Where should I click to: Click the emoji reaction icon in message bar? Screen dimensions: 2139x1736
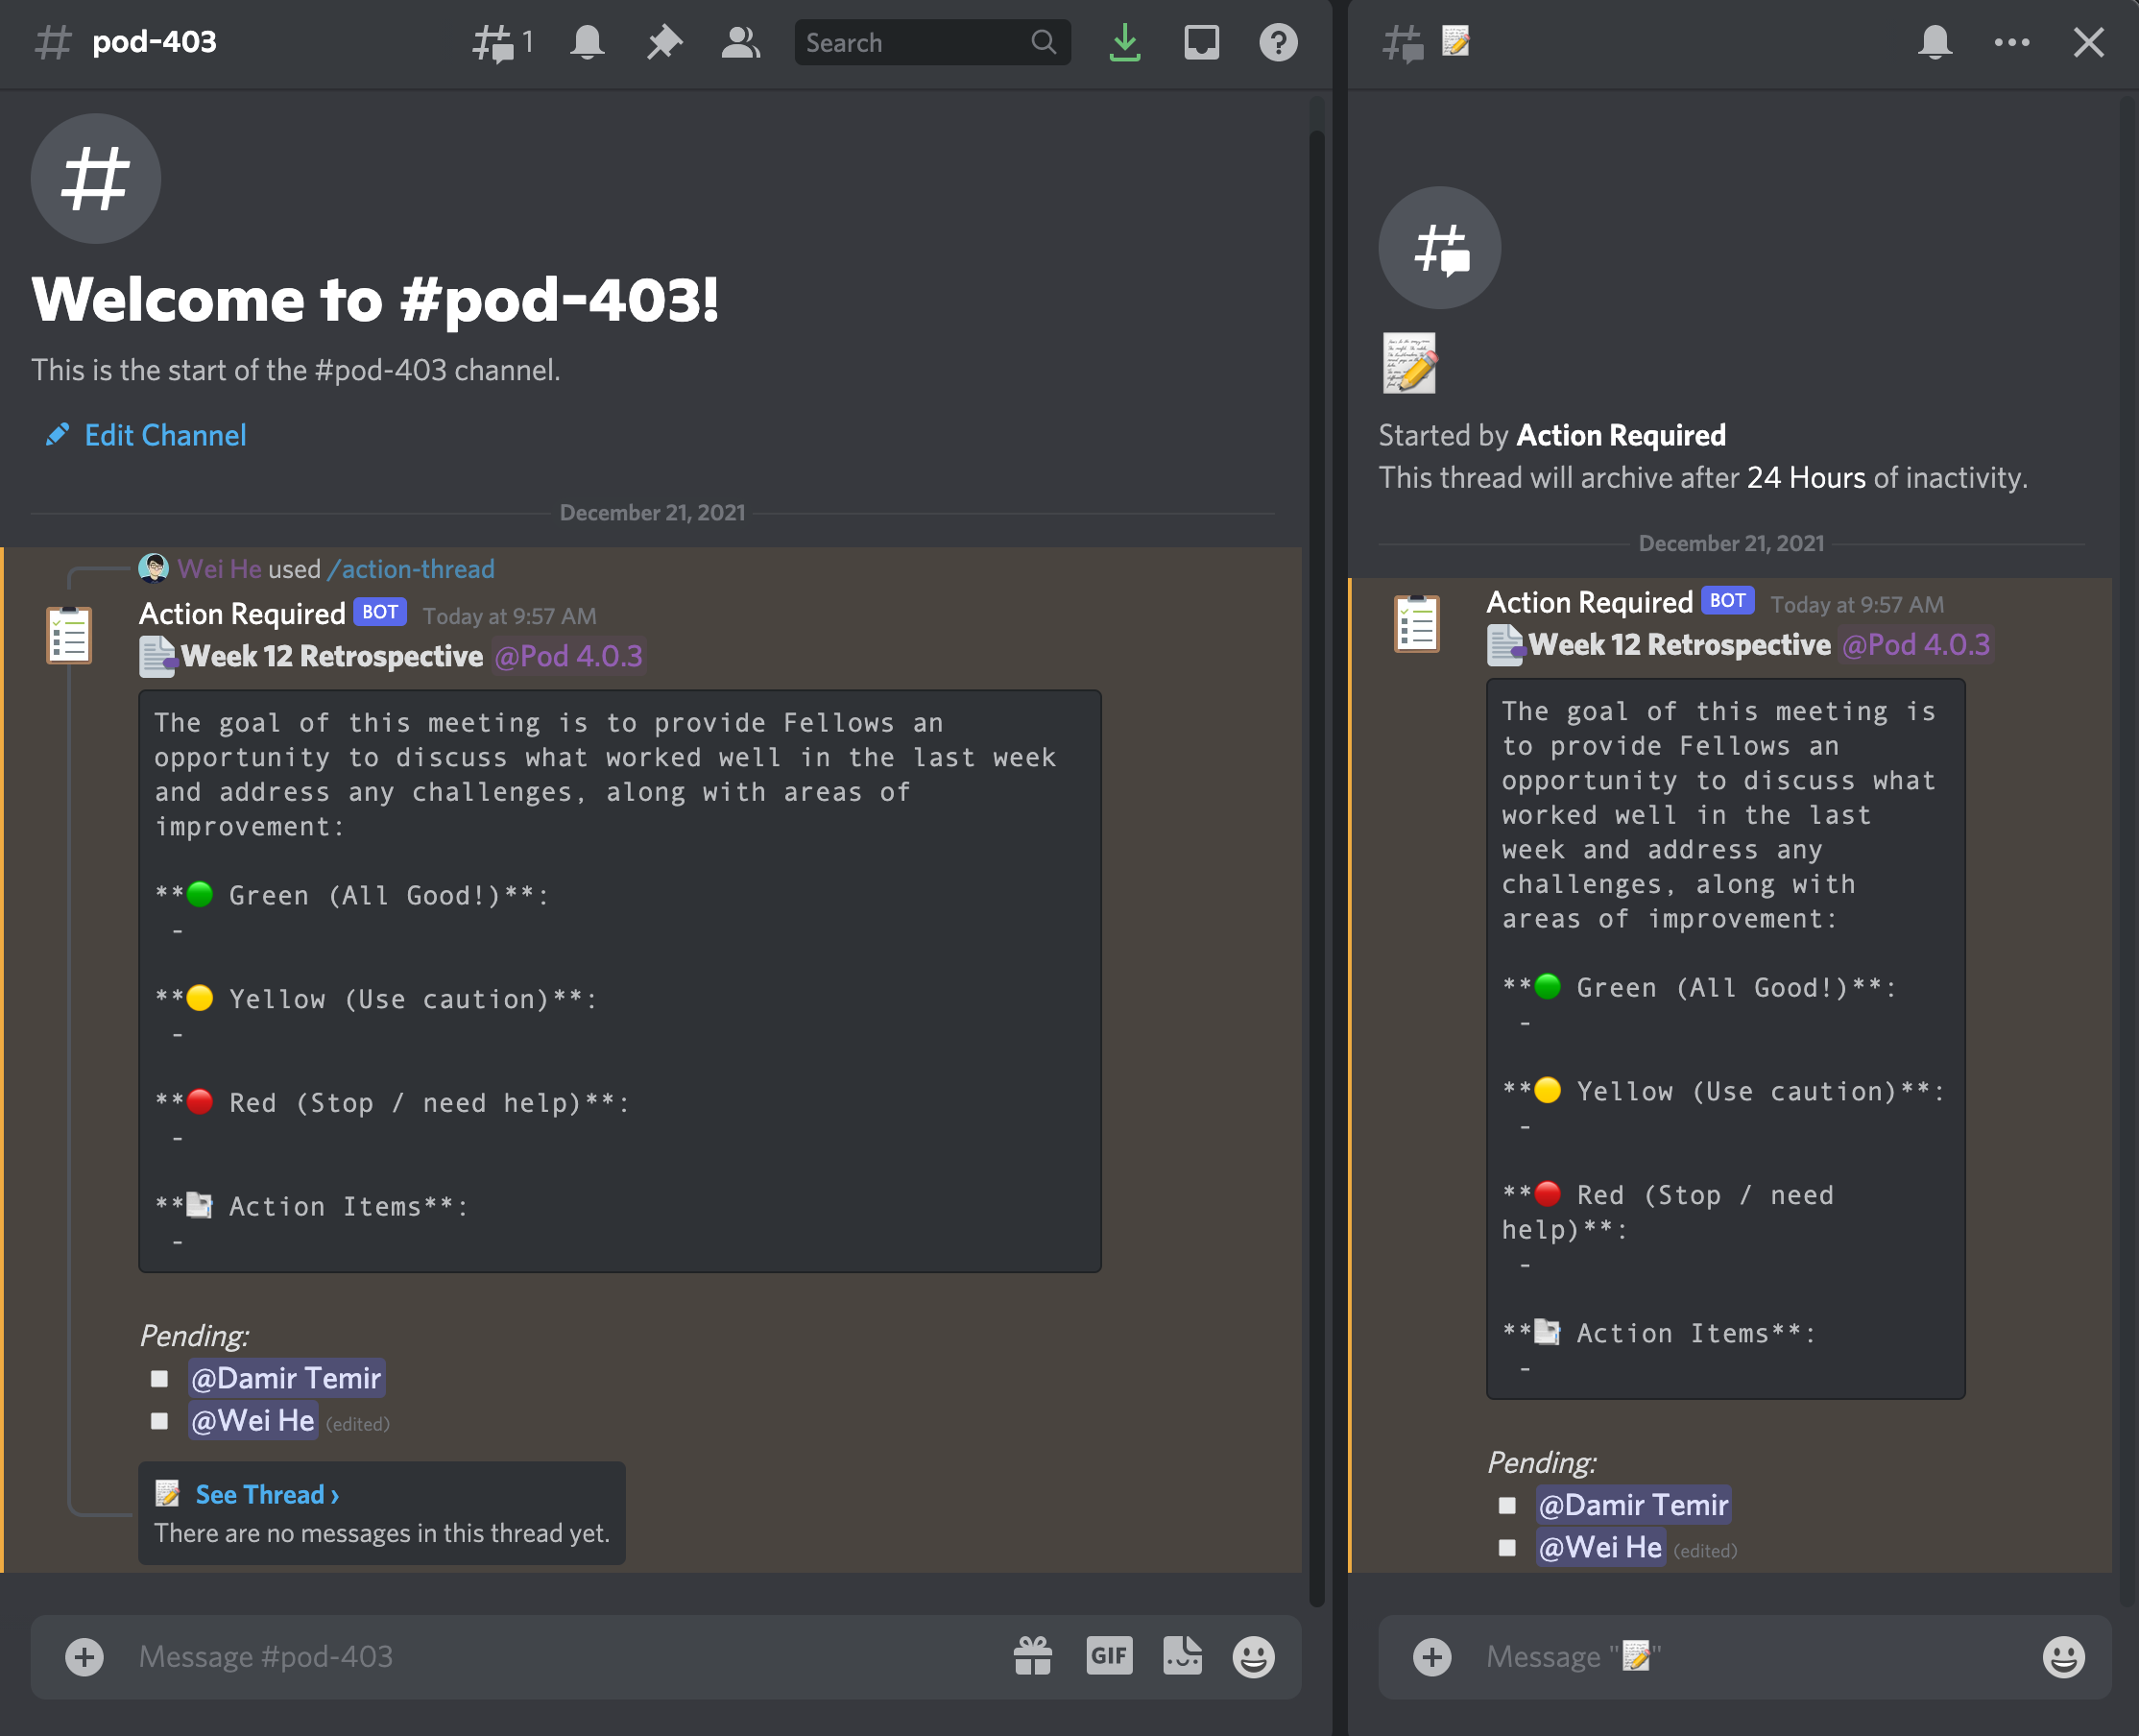point(1254,1658)
